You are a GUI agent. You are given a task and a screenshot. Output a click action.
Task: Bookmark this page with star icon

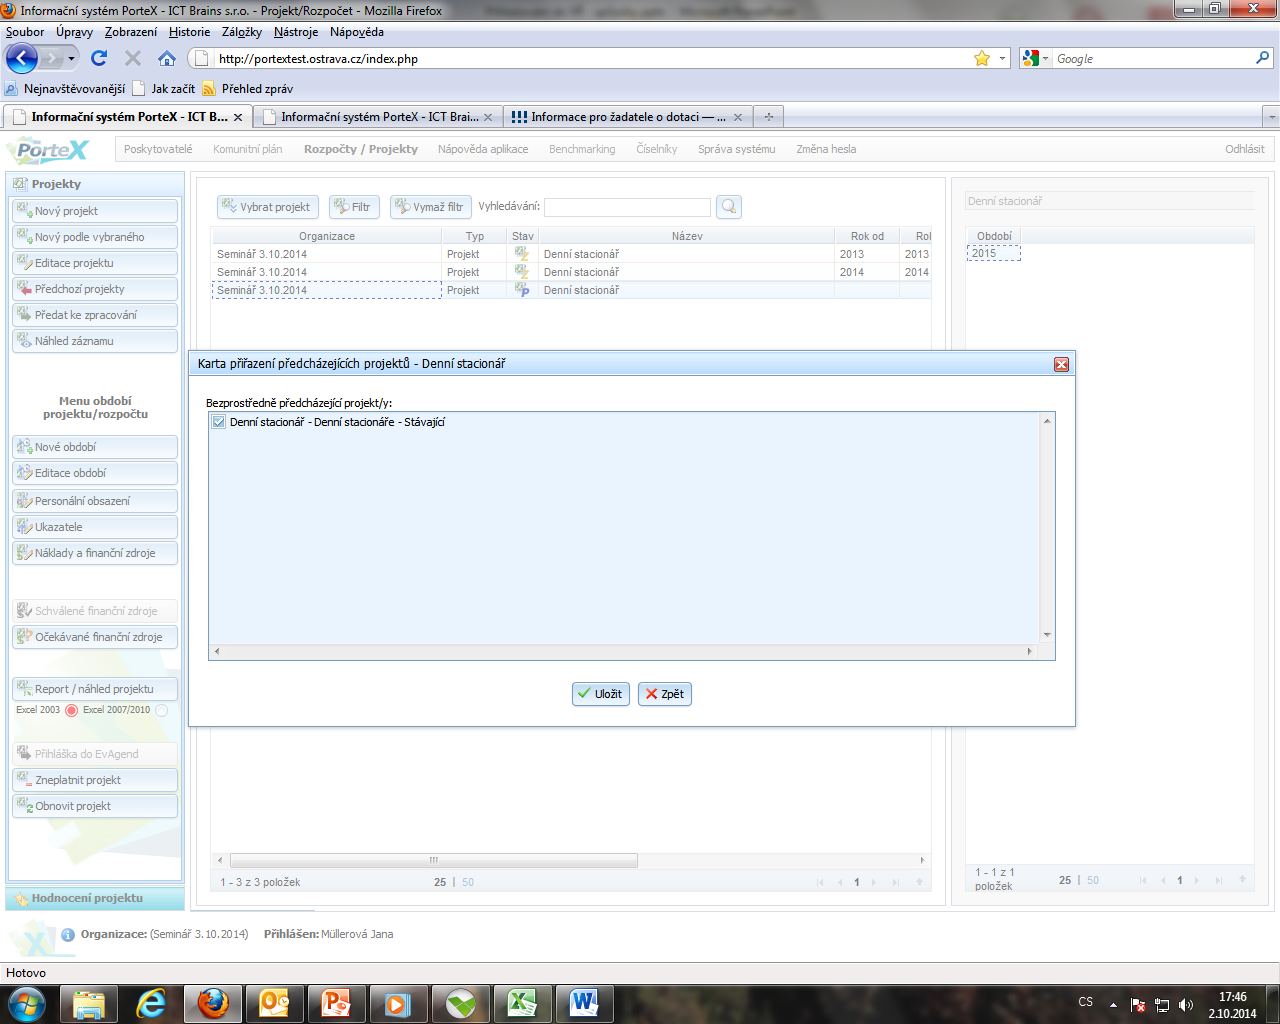click(982, 58)
